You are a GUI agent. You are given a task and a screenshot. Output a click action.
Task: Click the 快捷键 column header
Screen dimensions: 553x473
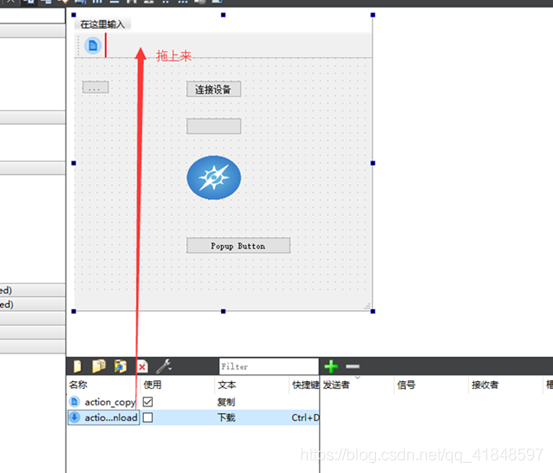(305, 385)
